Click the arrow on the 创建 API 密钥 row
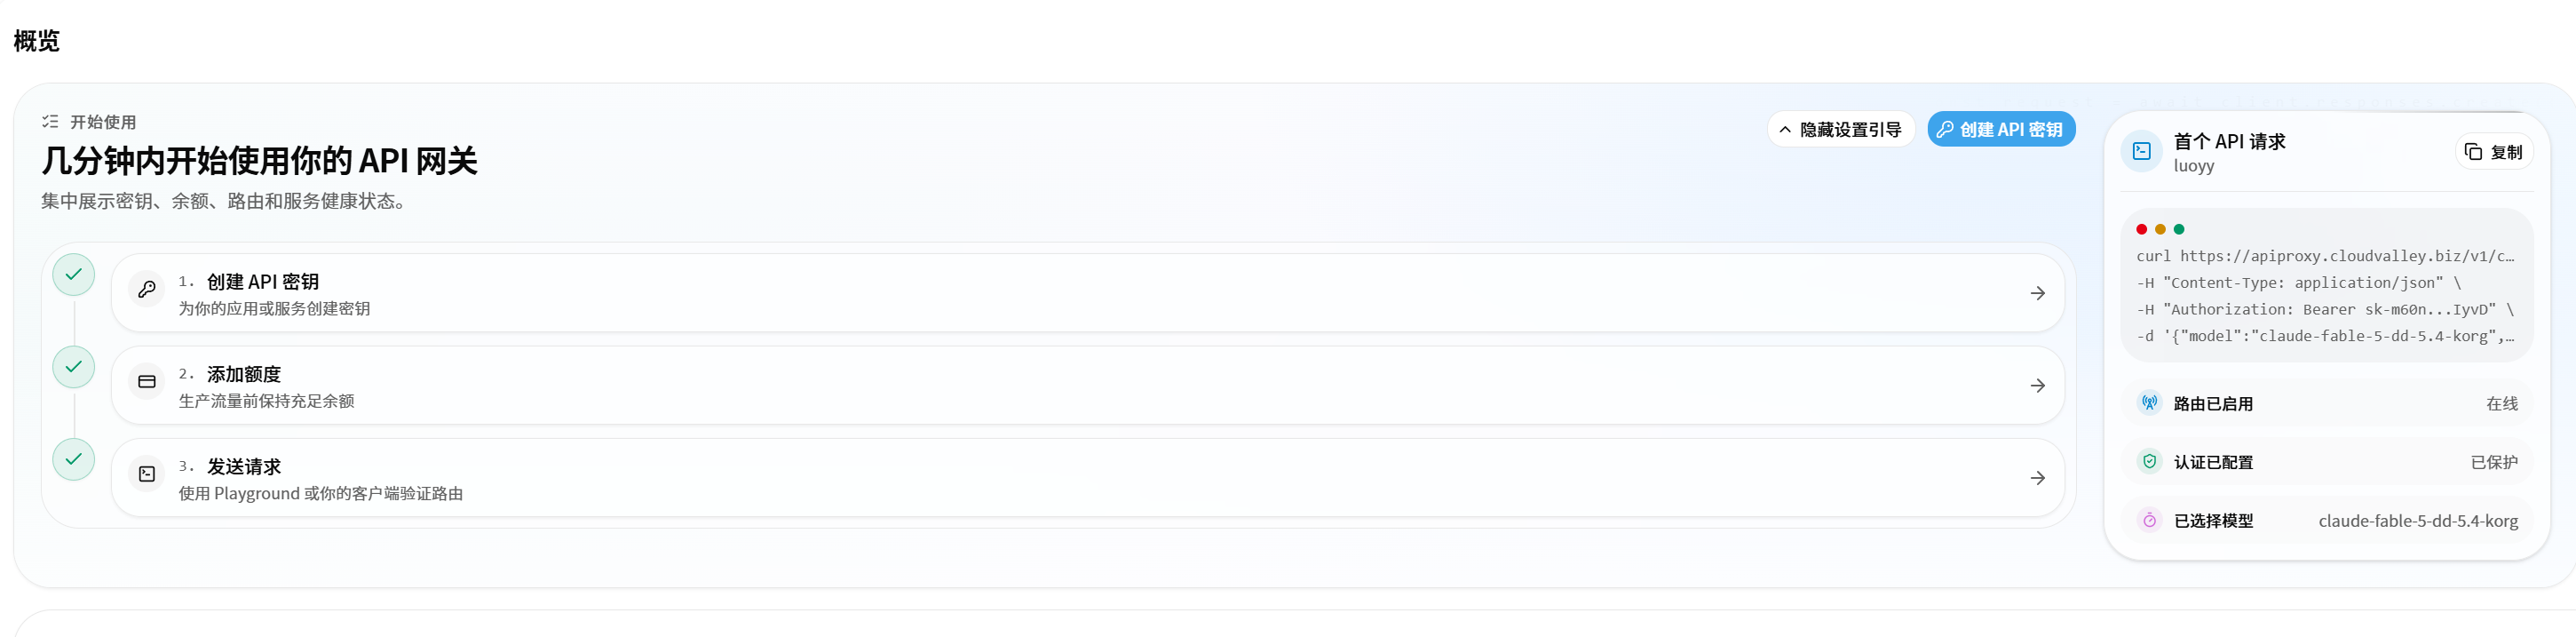Image resolution: width=2576 pixels, height=637 pixels. (x=2037, y=293)
